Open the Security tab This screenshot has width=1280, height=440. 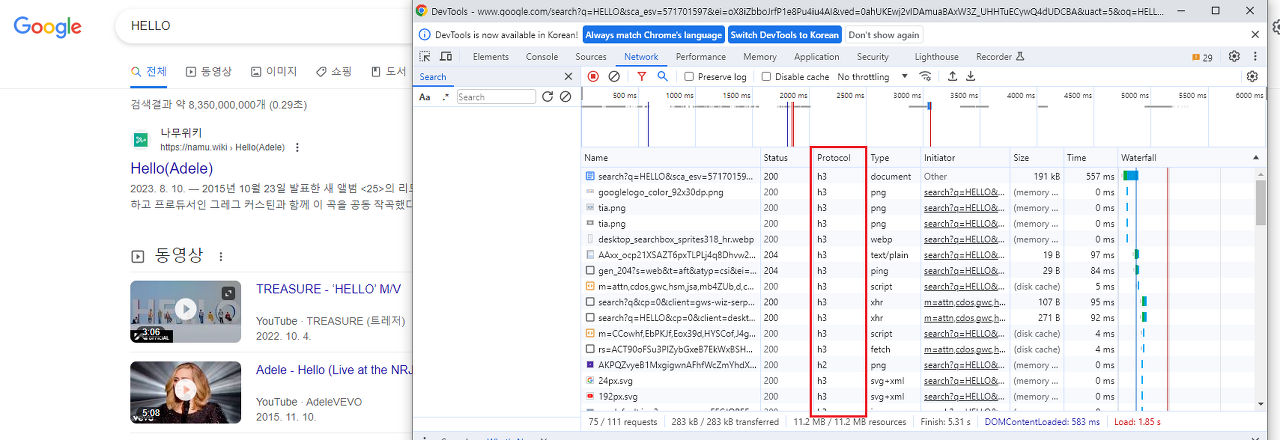point(873,57)
